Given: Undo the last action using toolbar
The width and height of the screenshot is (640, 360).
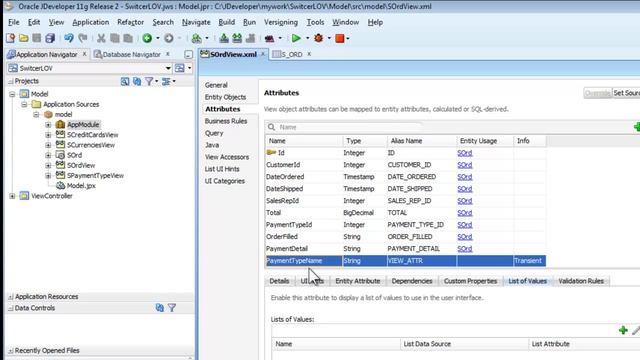Looking at the screenshot, I should (69, 38).
